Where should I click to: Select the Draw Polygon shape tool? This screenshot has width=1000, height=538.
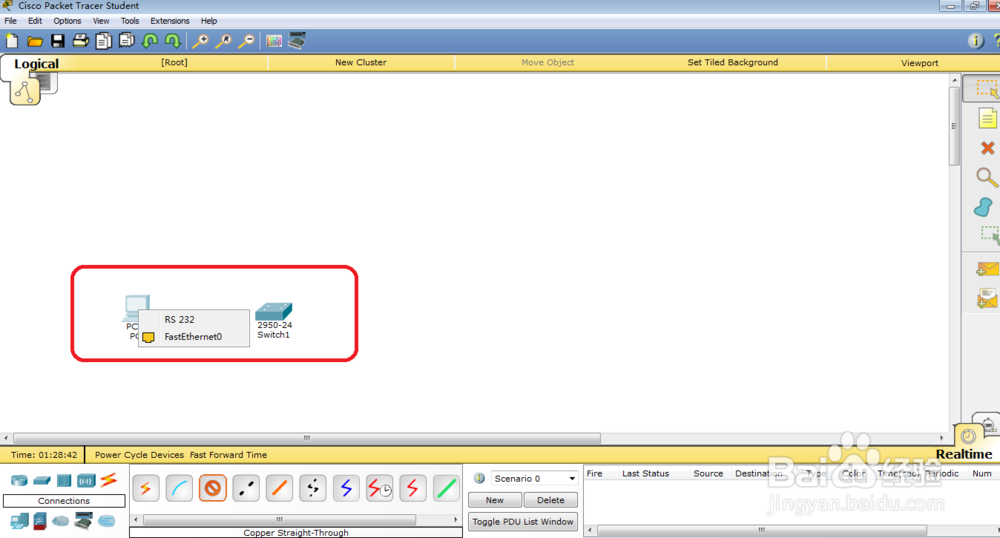tap(984, 207)
